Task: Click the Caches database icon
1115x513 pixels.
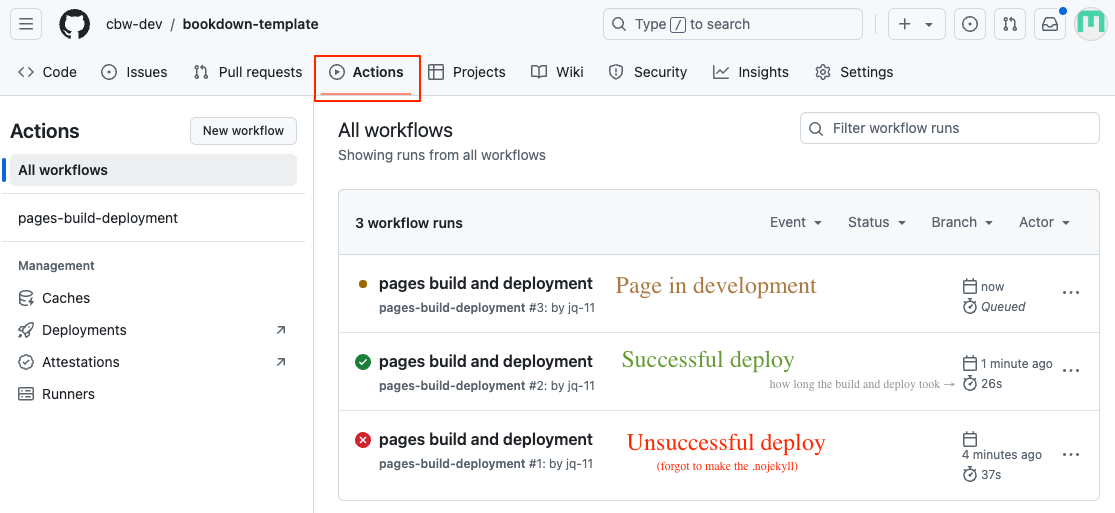Action: click(26, 298)
